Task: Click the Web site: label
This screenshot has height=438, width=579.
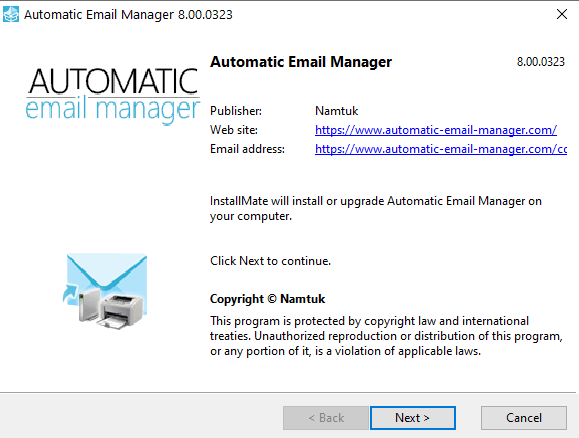Action: point(234,130)
